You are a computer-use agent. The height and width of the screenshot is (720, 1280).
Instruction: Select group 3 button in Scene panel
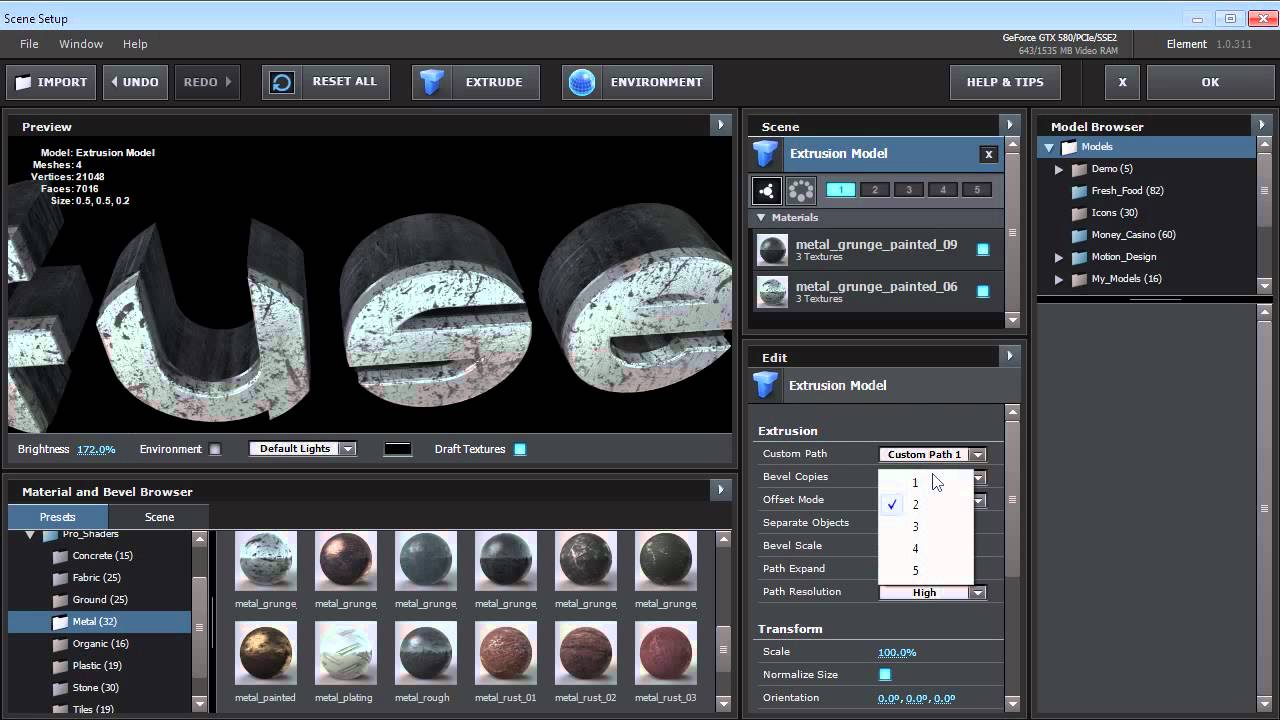tap(909, 190)
